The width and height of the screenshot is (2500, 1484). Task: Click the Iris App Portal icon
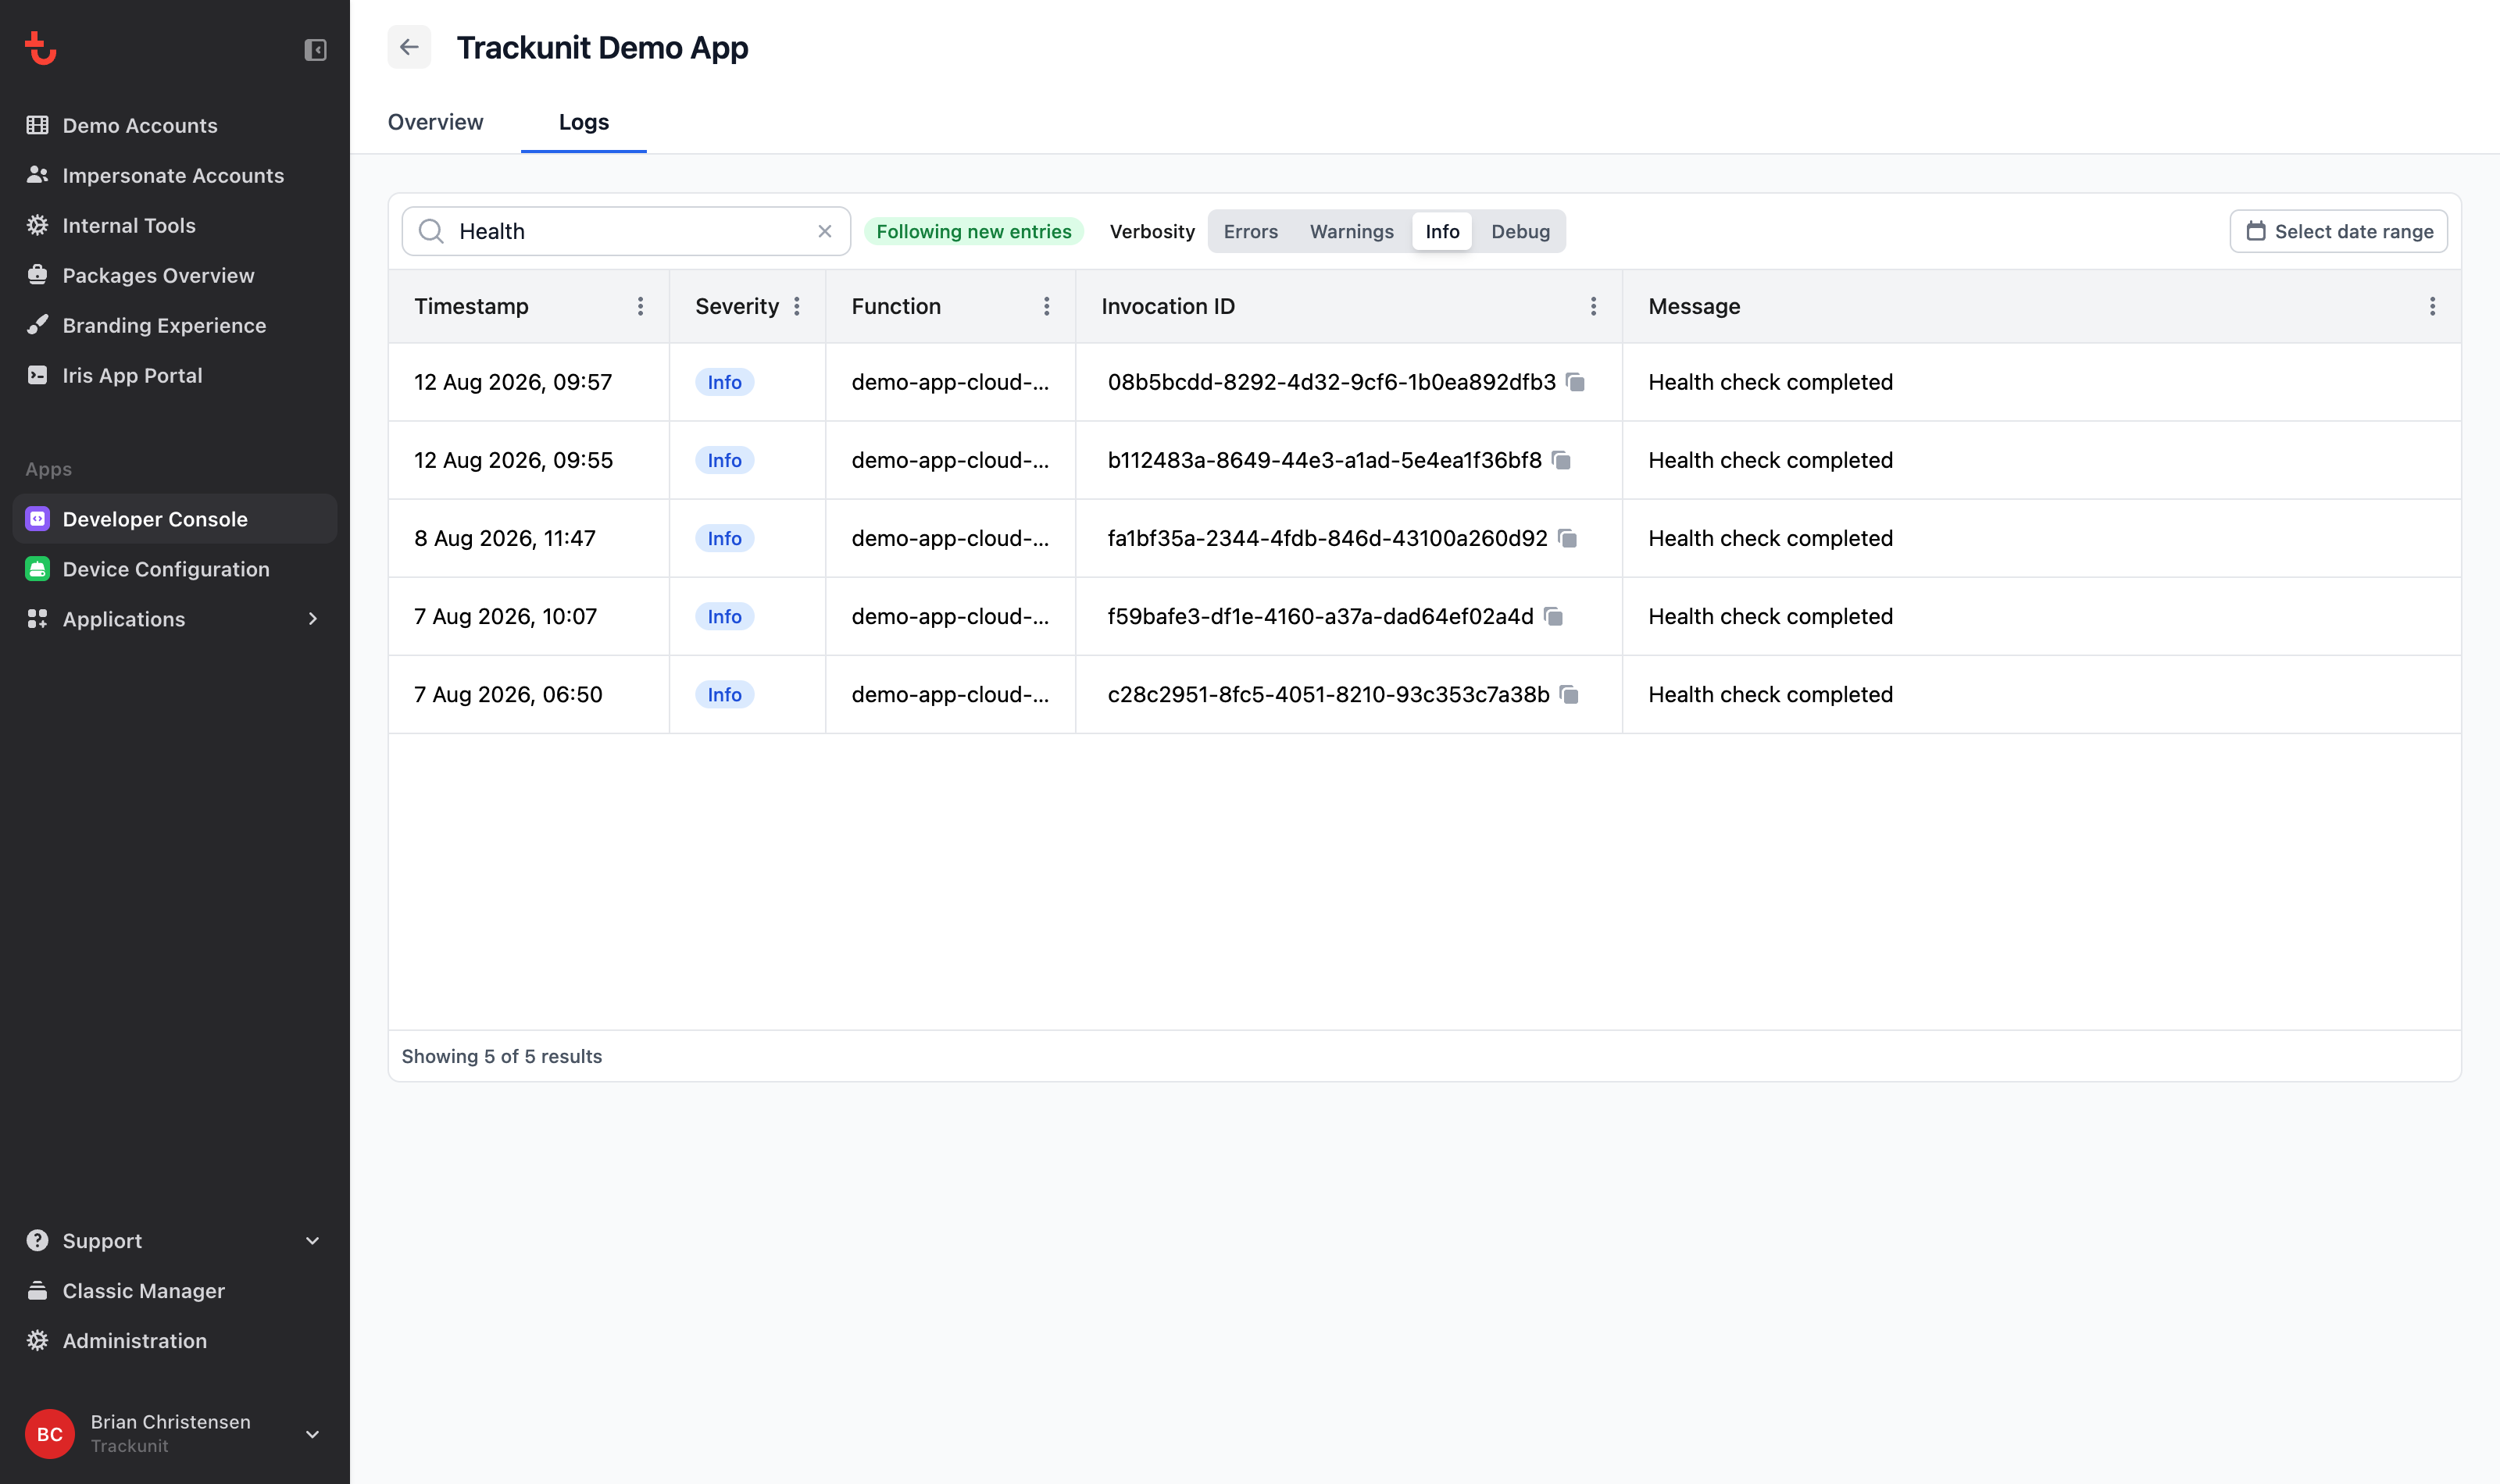pyautogui.click(x=37, y=375)
